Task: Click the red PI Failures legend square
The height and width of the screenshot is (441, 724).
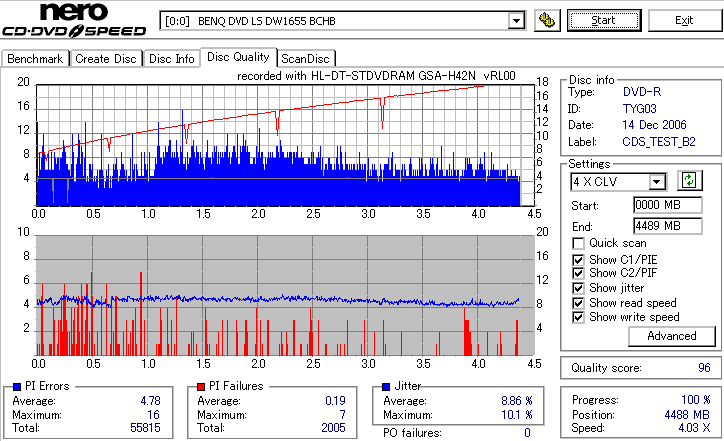Action: pyautogui.click(x=201, y=387)
